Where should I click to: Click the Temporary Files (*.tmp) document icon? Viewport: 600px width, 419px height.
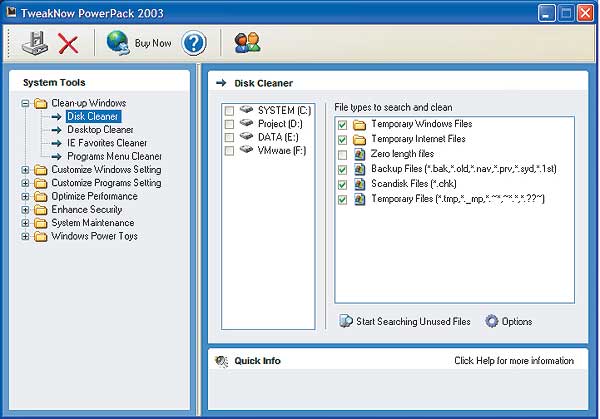click(360, 199)
